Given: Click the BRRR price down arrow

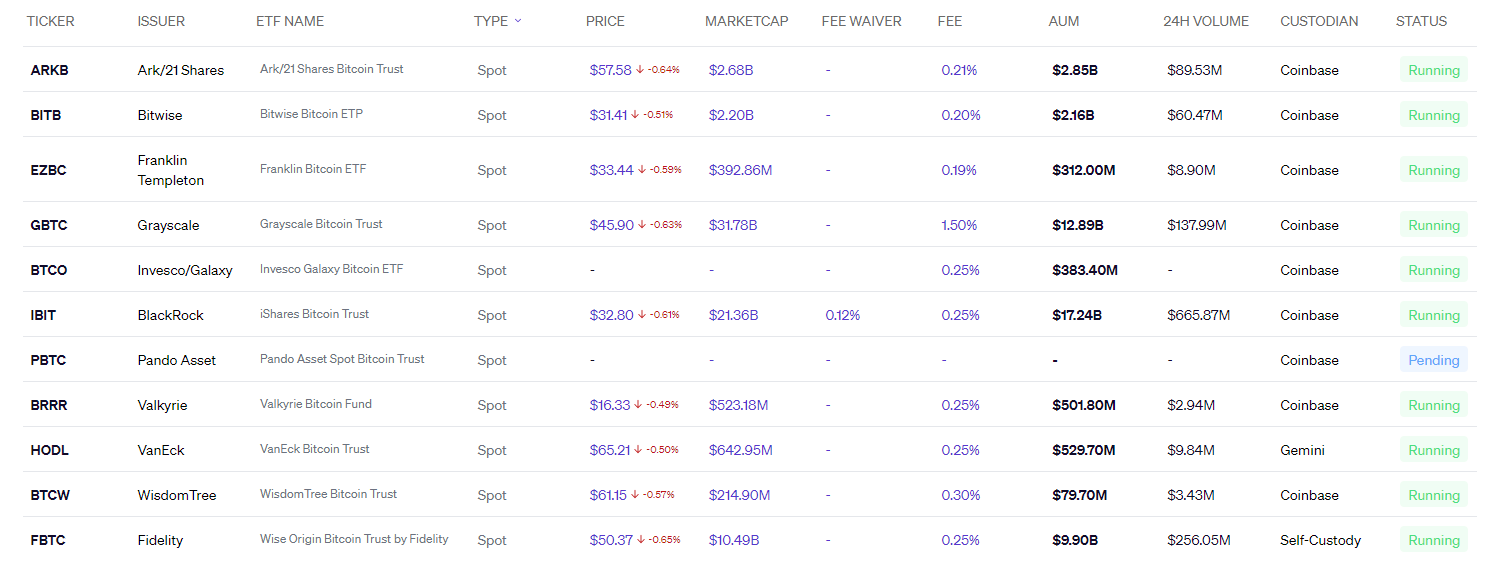Looking at the screenshot, I should 639,405.
